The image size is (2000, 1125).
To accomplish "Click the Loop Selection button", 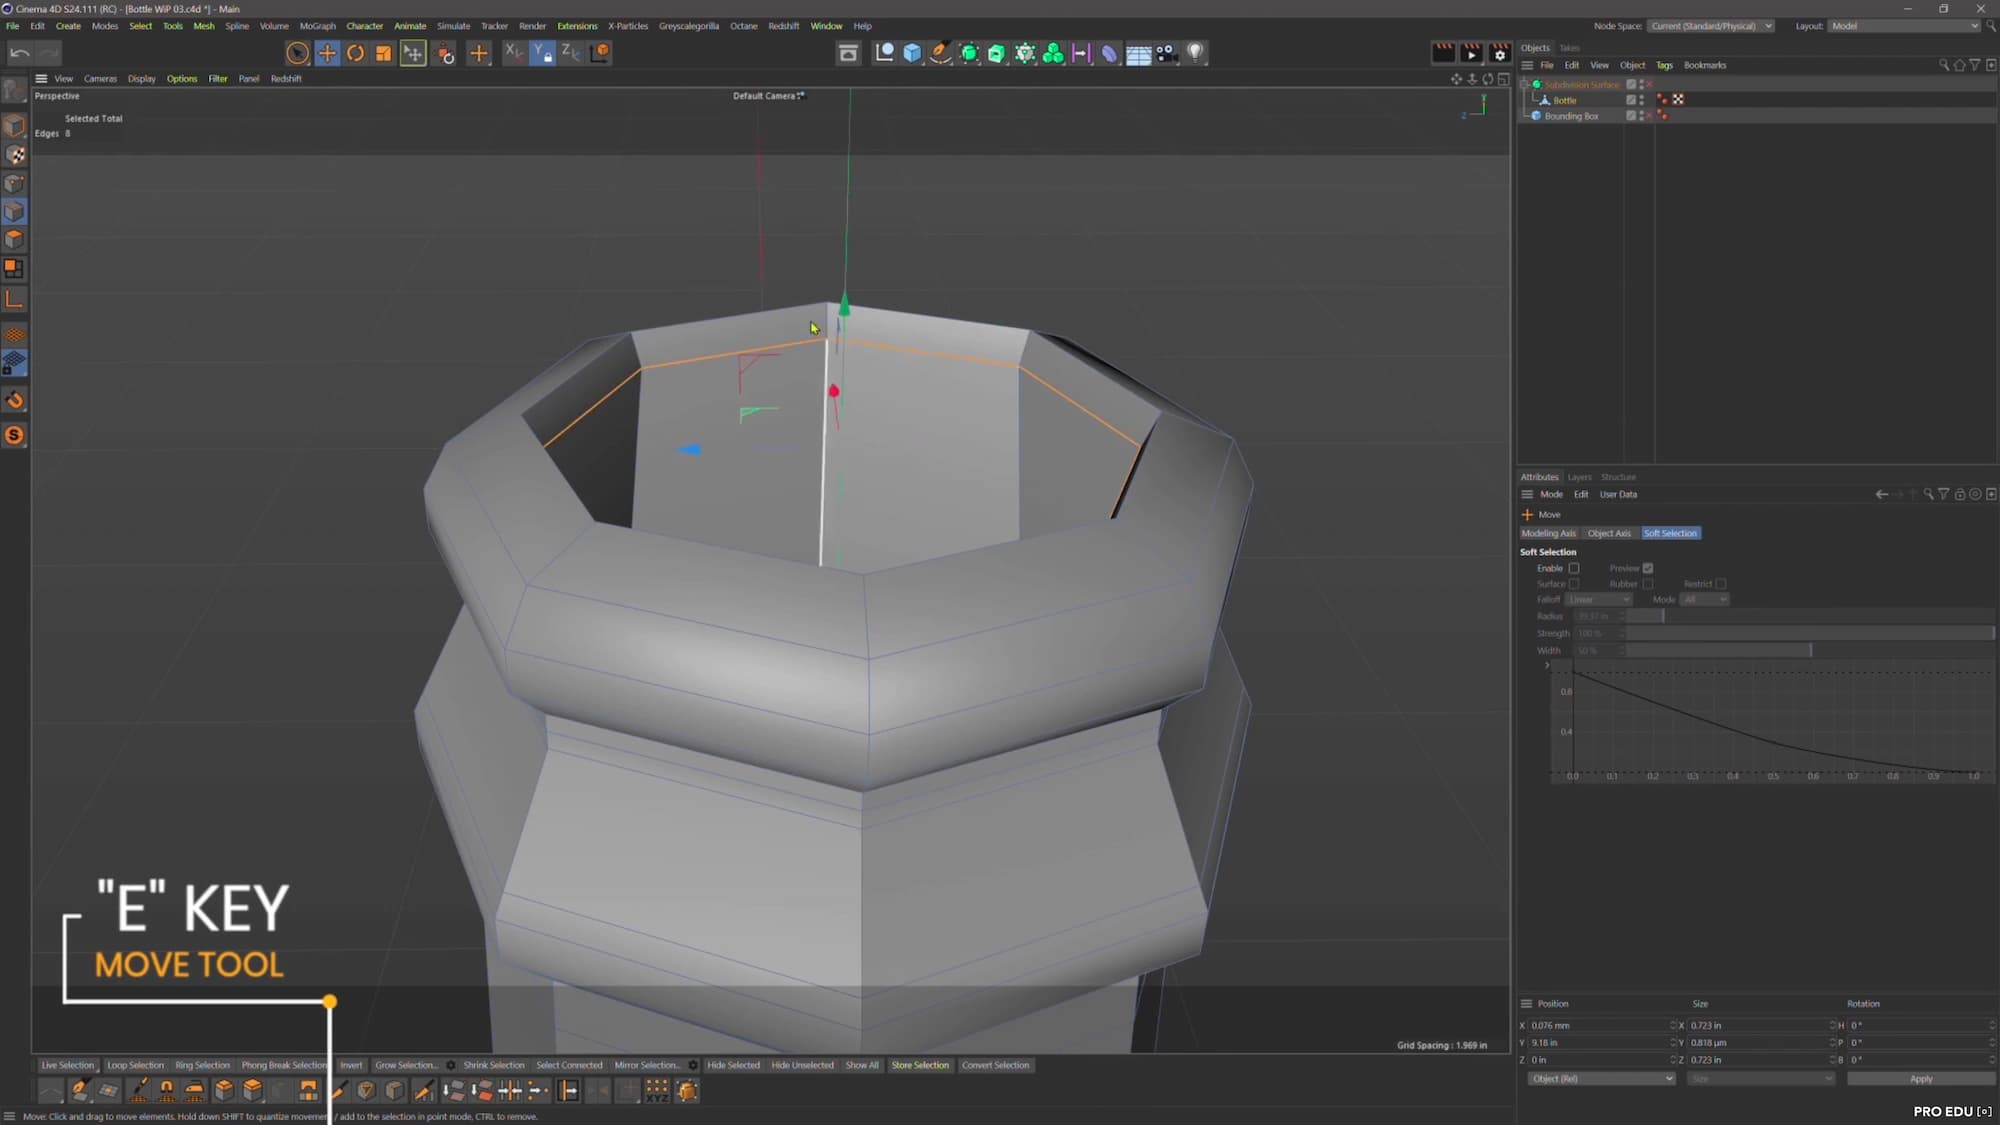I will click(135, 1065).
